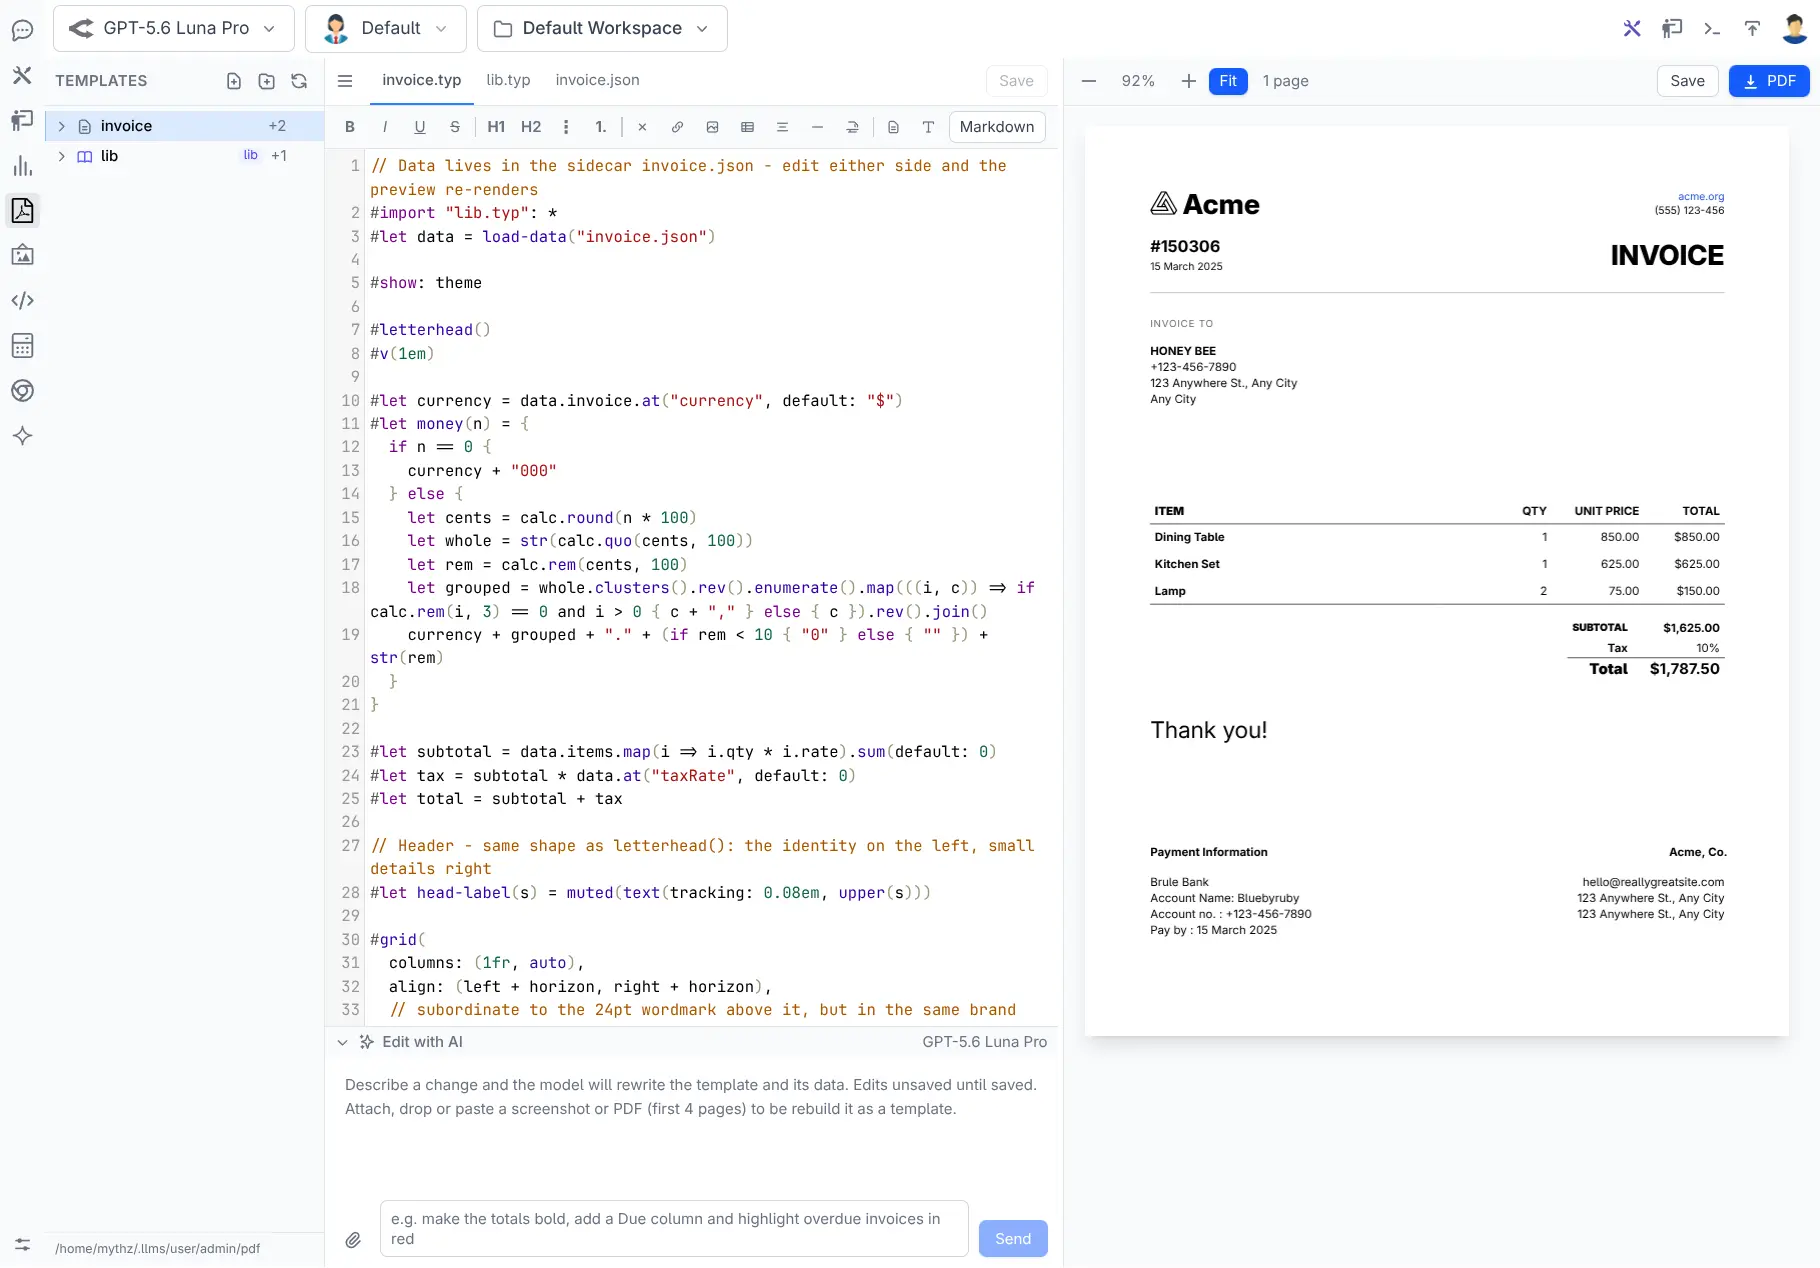1820x1268 pixels.
Task: Insert numbered list
Action: (x=601, y=127)
